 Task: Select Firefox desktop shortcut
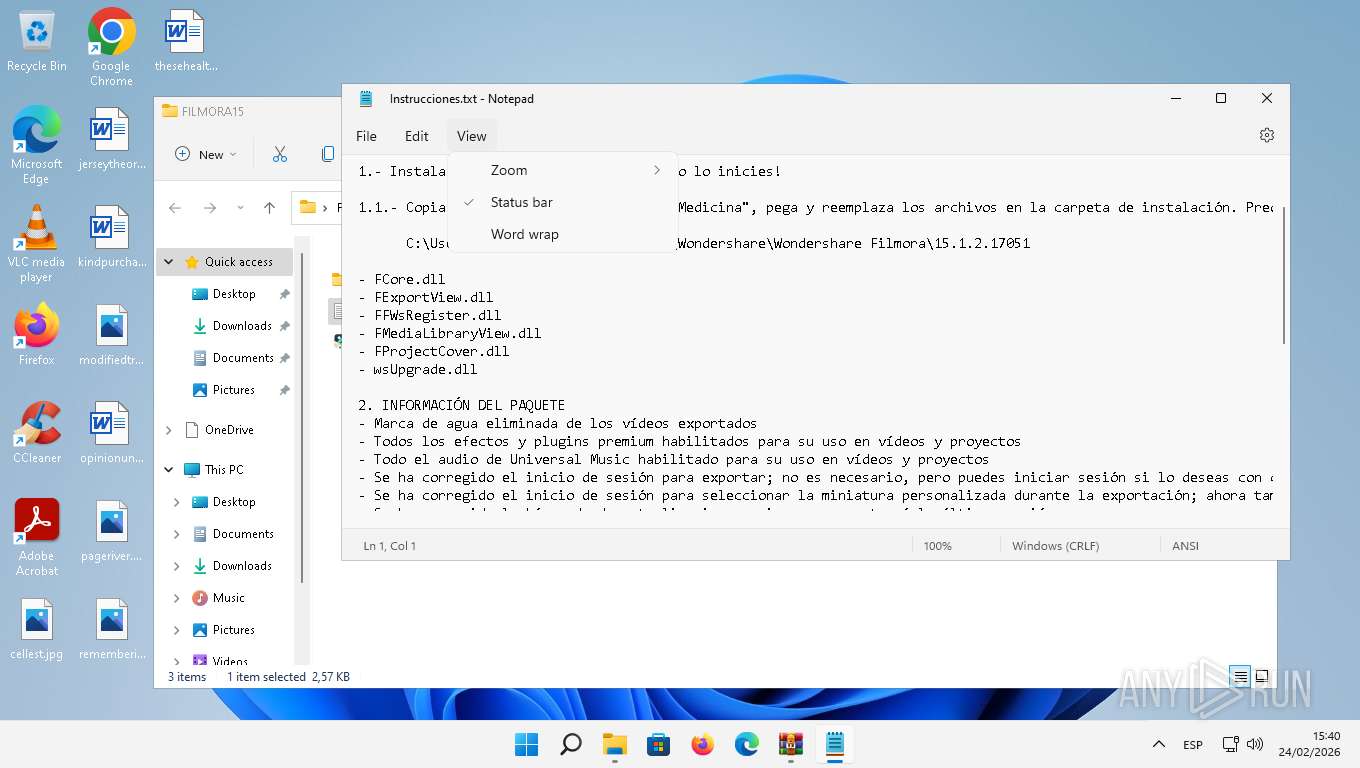coord(37,334)
